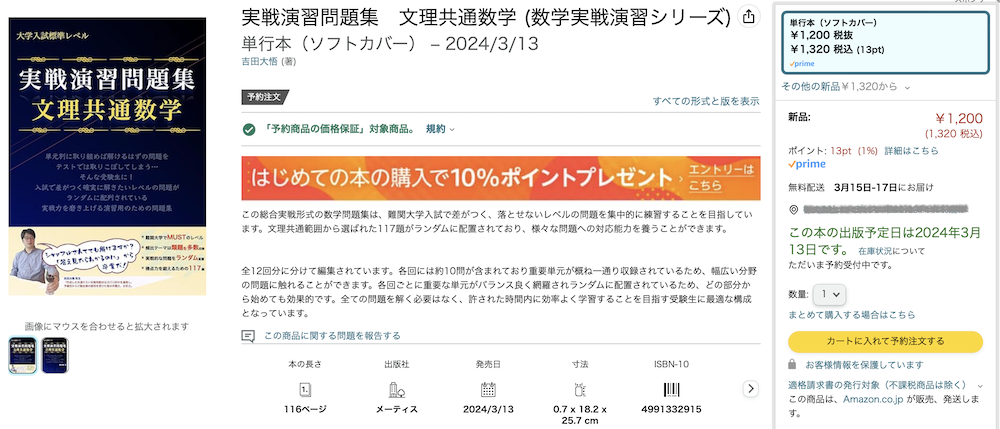Click the blurred delivery address text
Screen dimensions: 1000x429
click(x=886, y=209)
